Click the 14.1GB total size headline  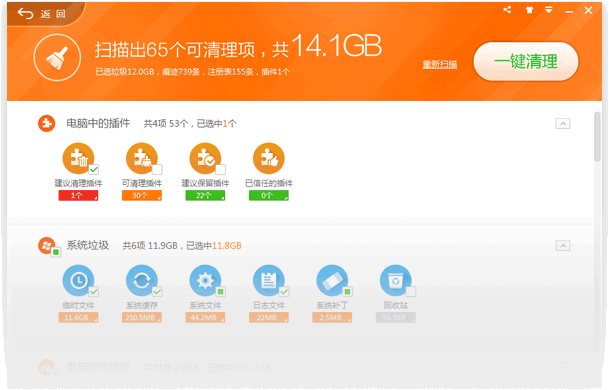click(x=337, y=46)
